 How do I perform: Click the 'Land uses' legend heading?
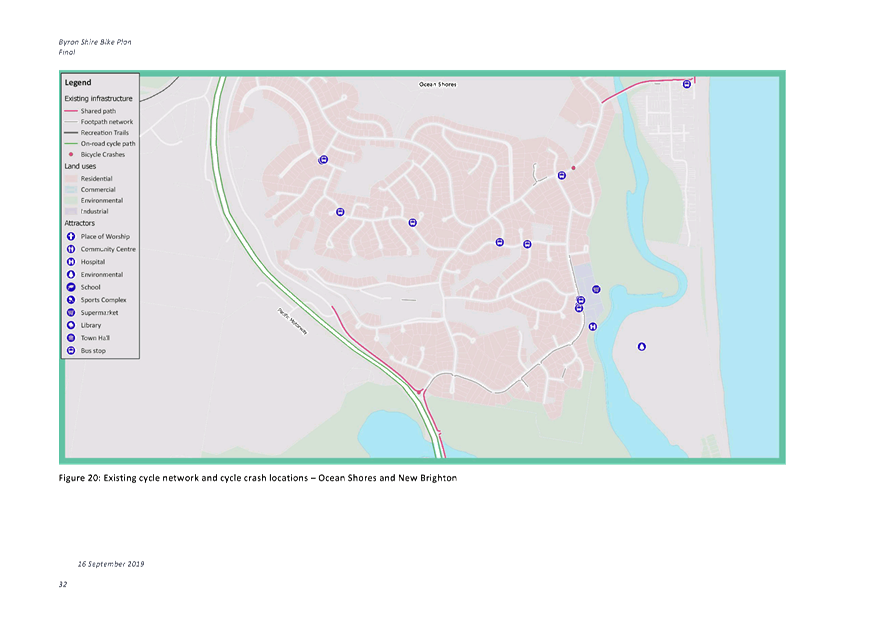pos(80,166)
